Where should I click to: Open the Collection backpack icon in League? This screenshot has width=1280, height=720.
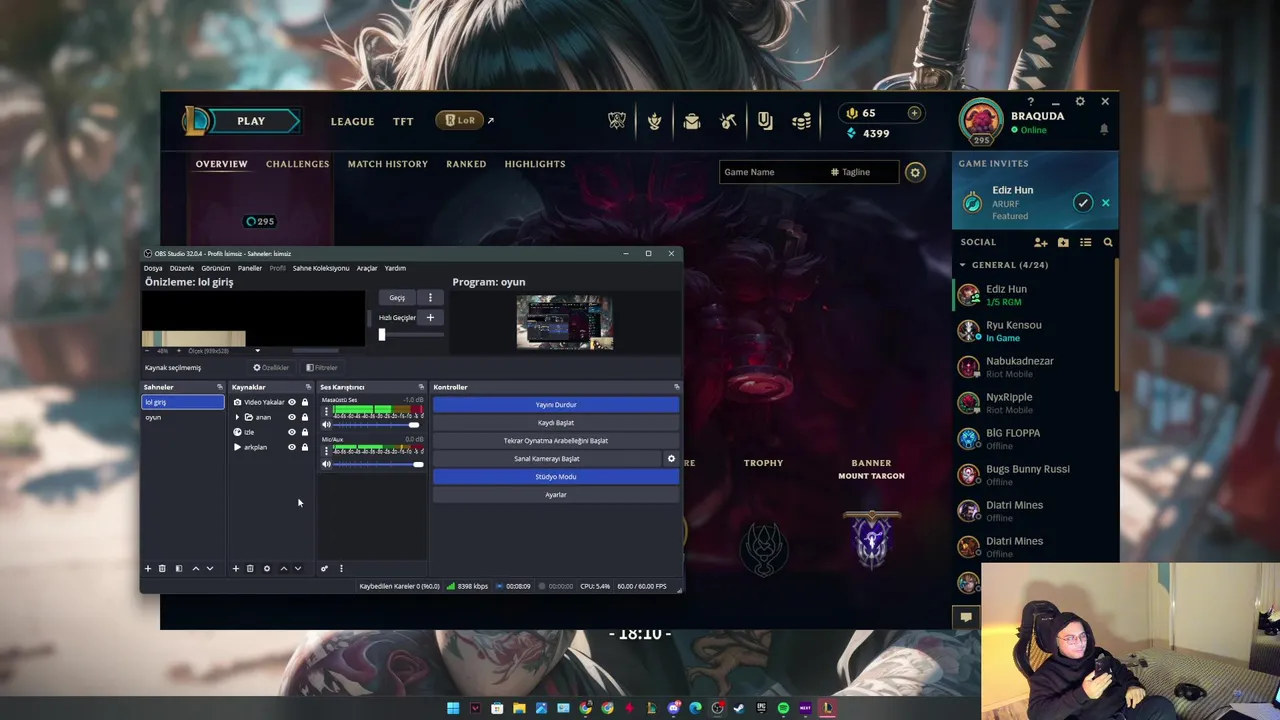[x=692, y=121]
